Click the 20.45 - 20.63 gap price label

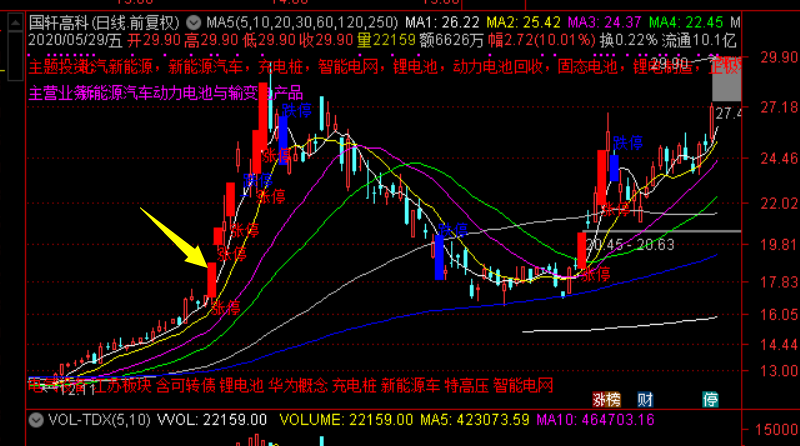pyautogui.click(x=630, y=244)
